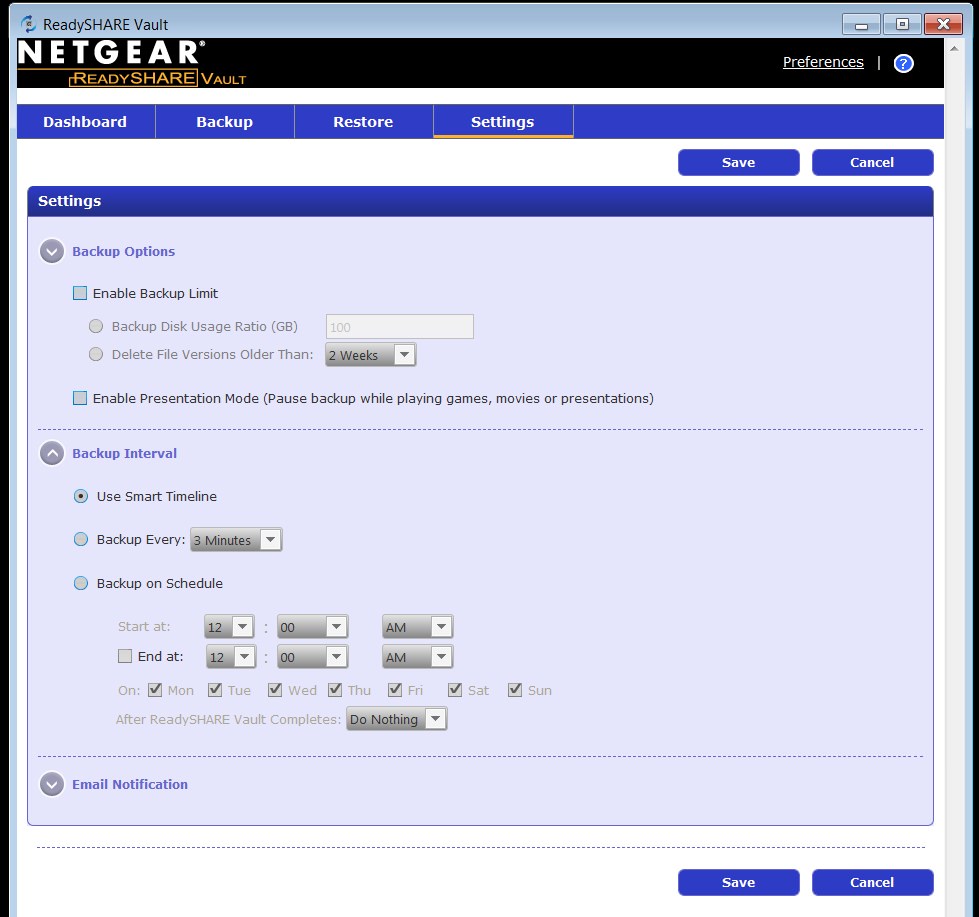The height and width of the screenshot is (917, 979).
Task: Click the Email Notification heading text
Action: coord(130,784)
